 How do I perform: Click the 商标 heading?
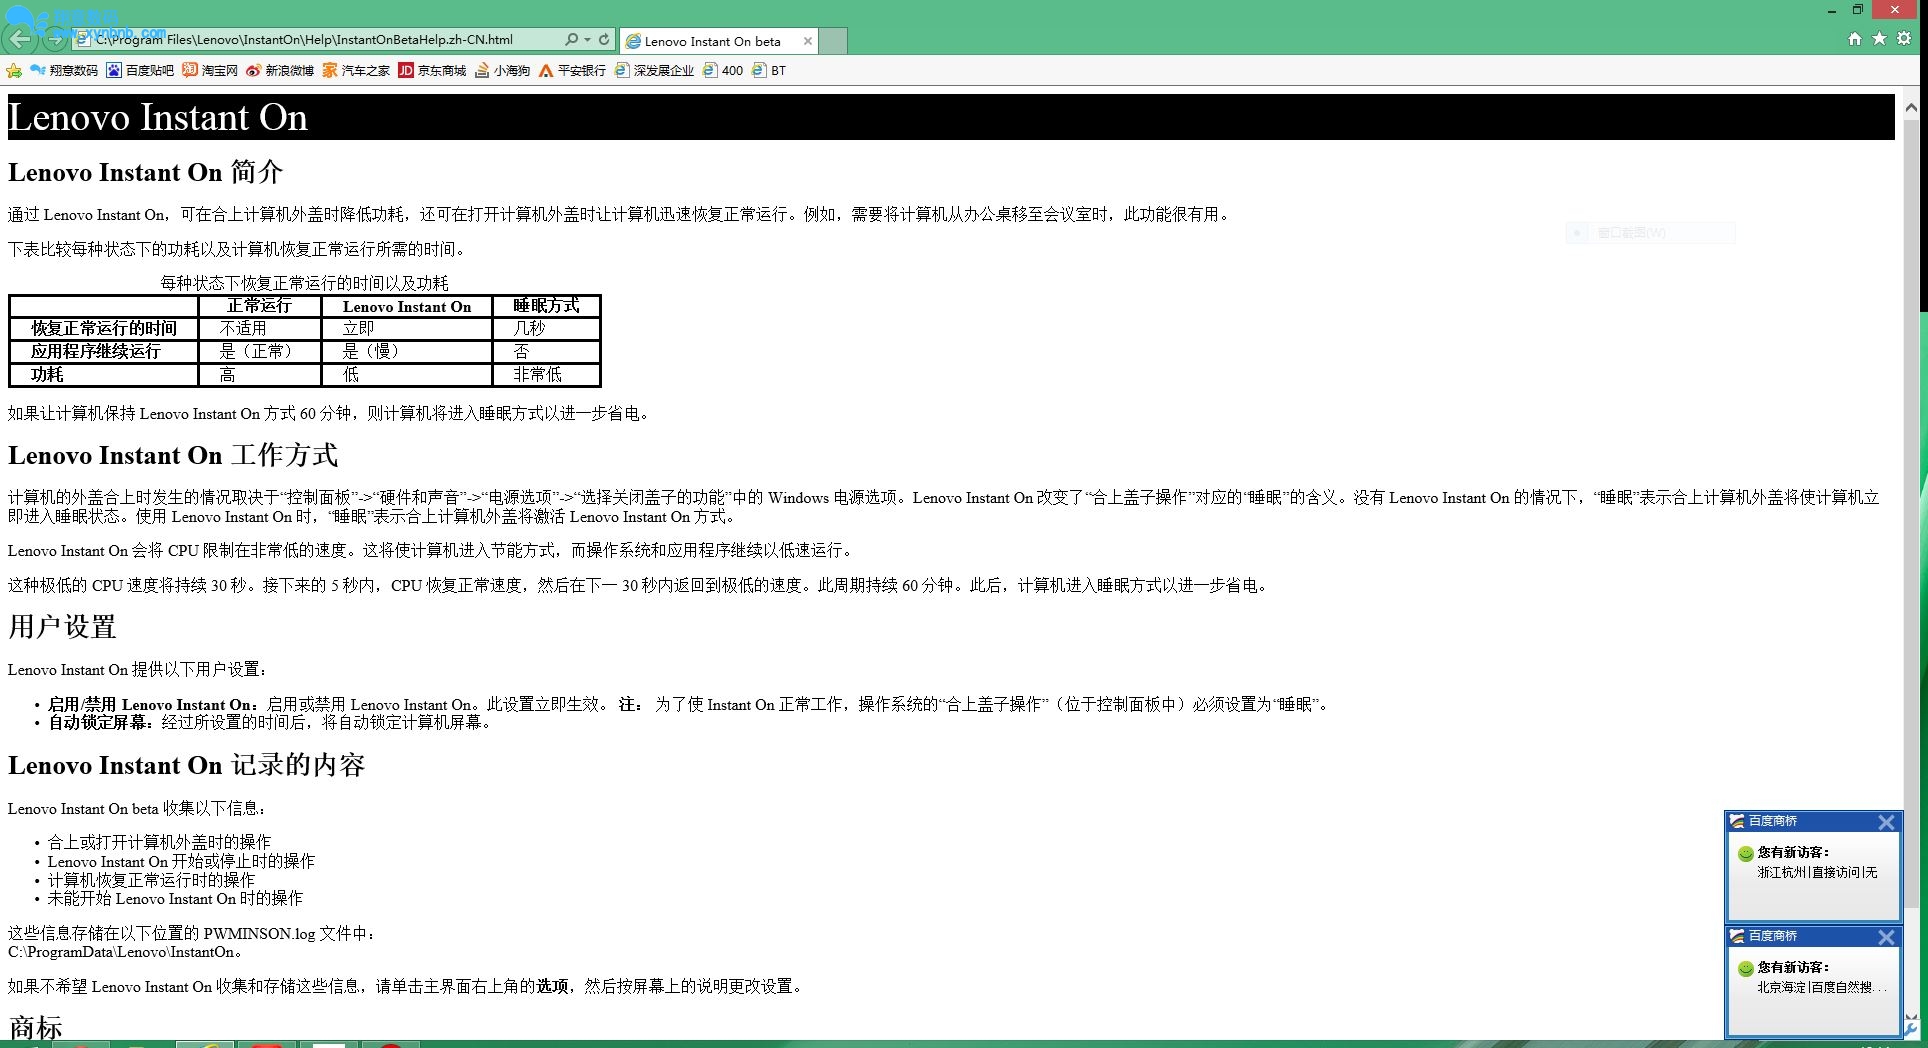pyautogui.click(x=35, y=1028)
